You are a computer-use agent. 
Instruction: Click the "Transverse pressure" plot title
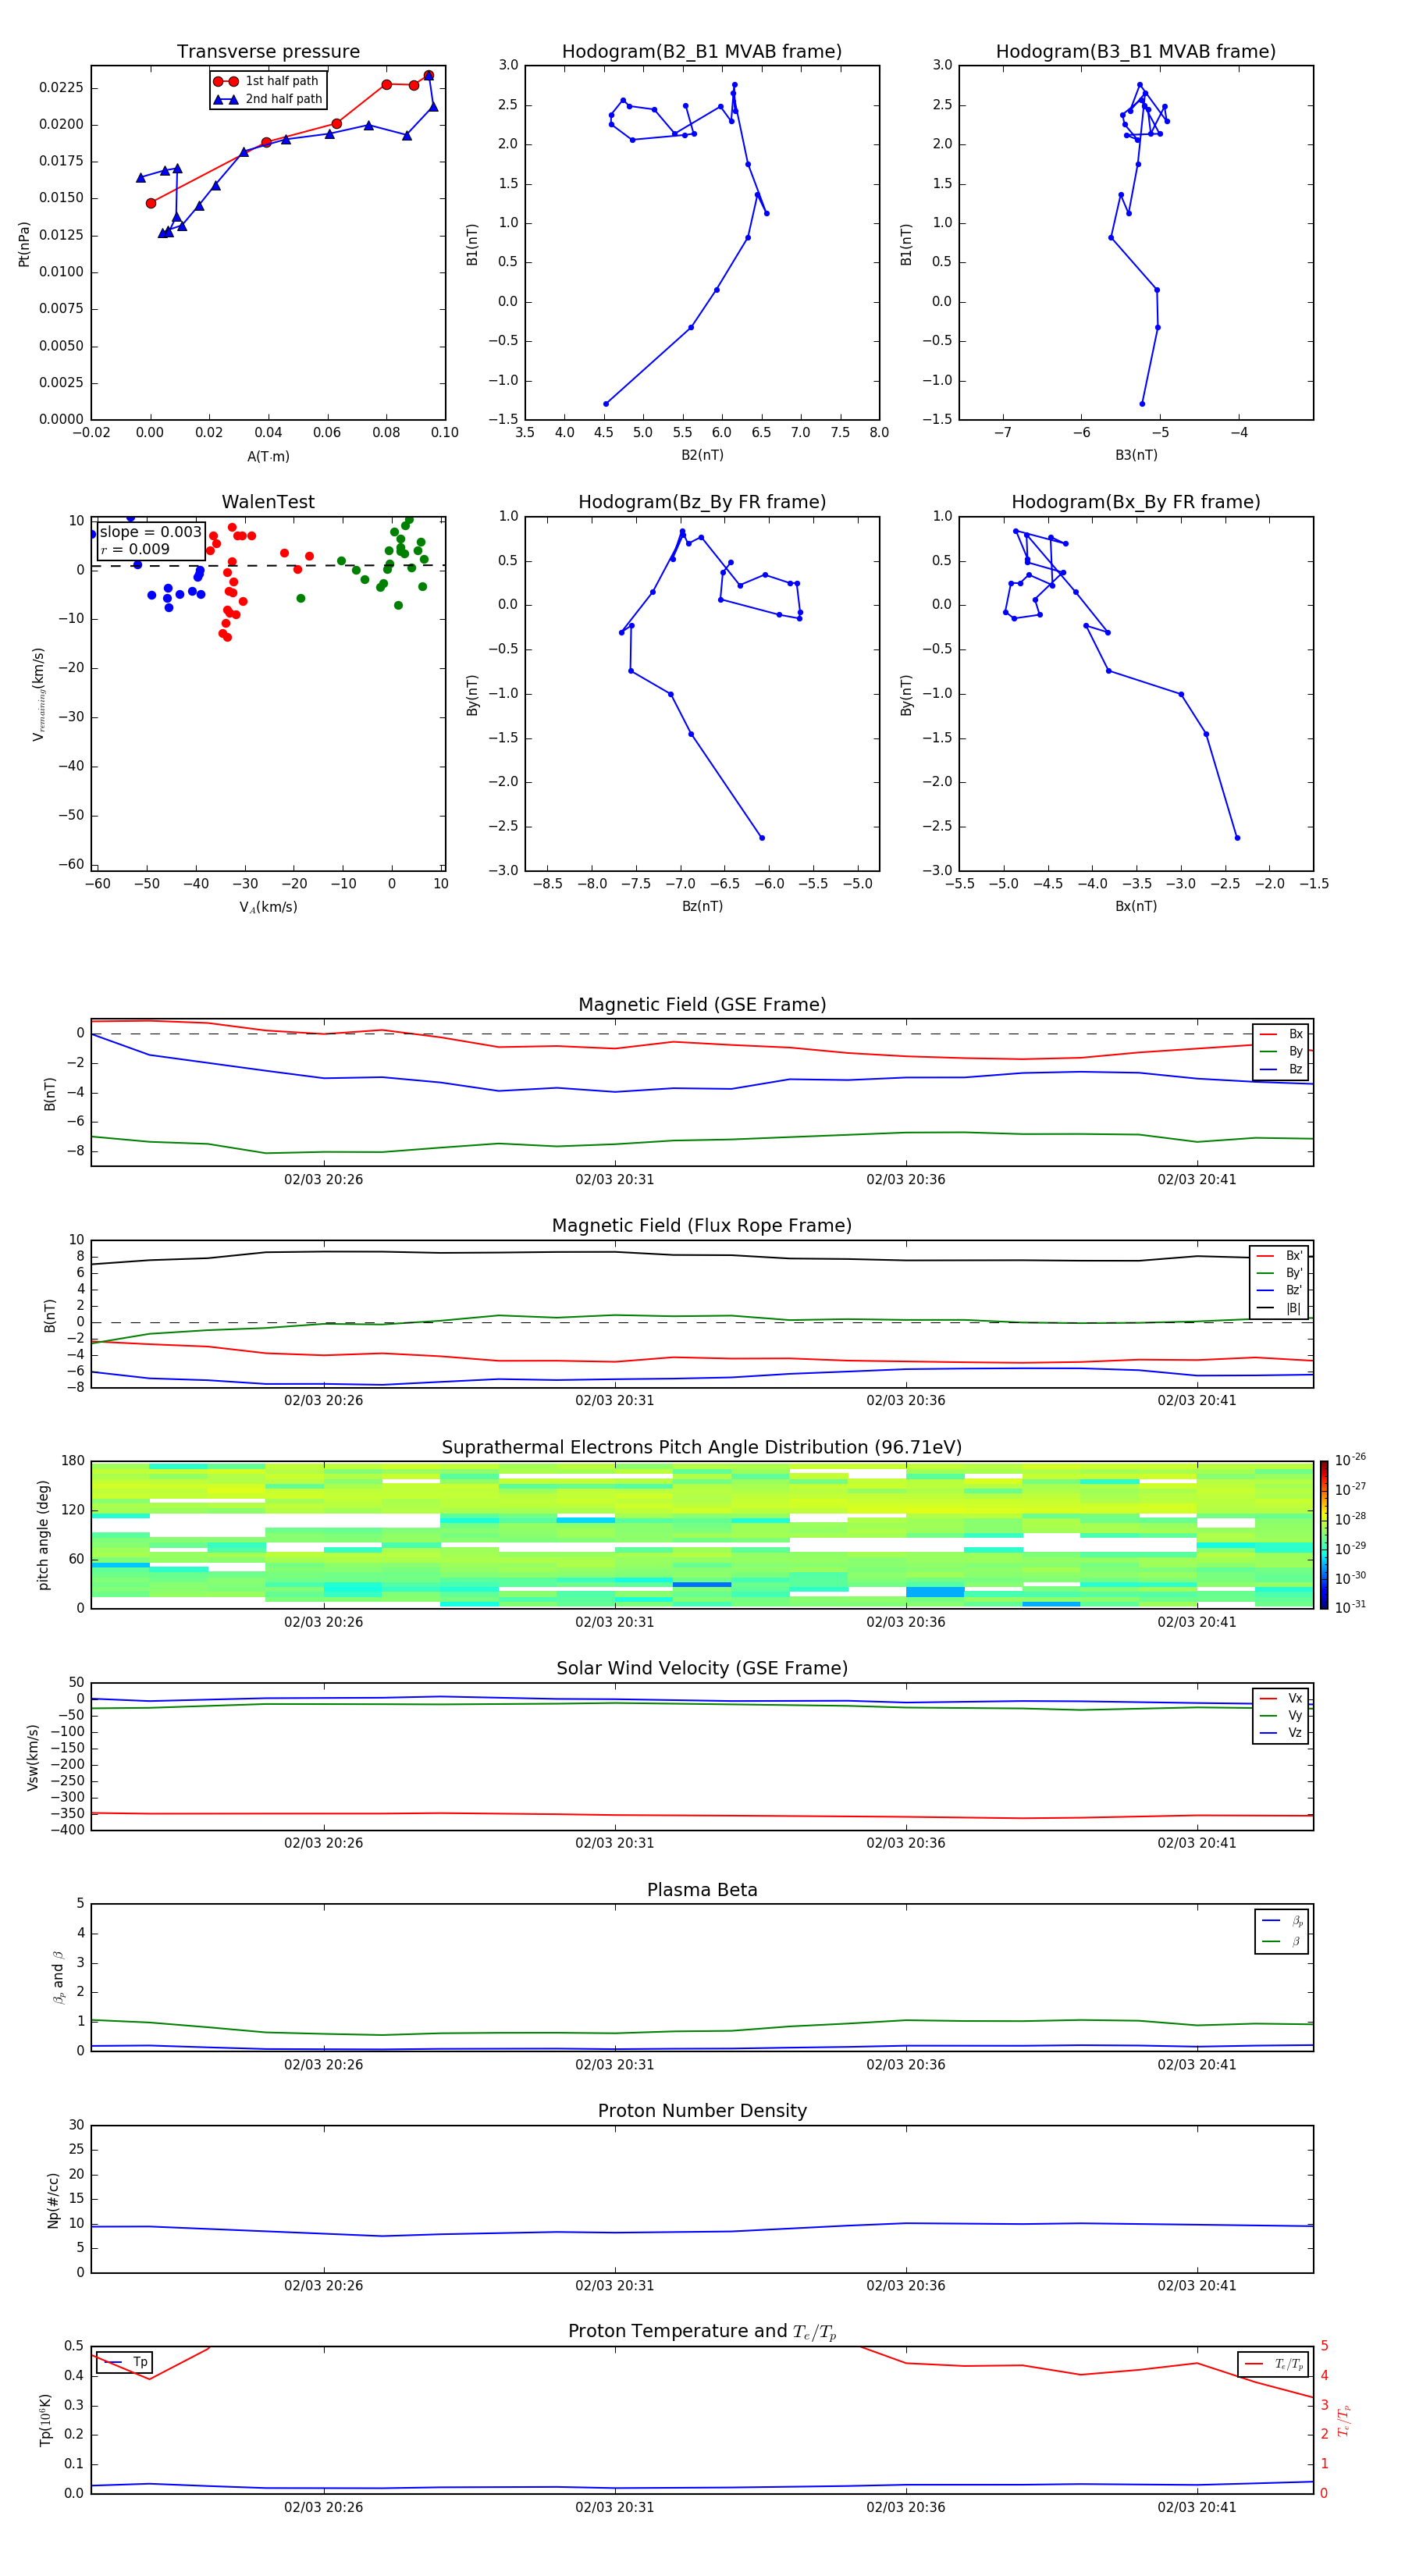tap(268, 51)
